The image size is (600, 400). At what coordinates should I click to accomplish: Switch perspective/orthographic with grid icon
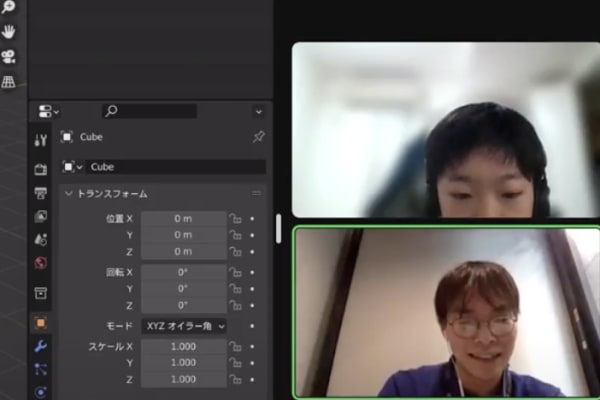coord(8,81)
